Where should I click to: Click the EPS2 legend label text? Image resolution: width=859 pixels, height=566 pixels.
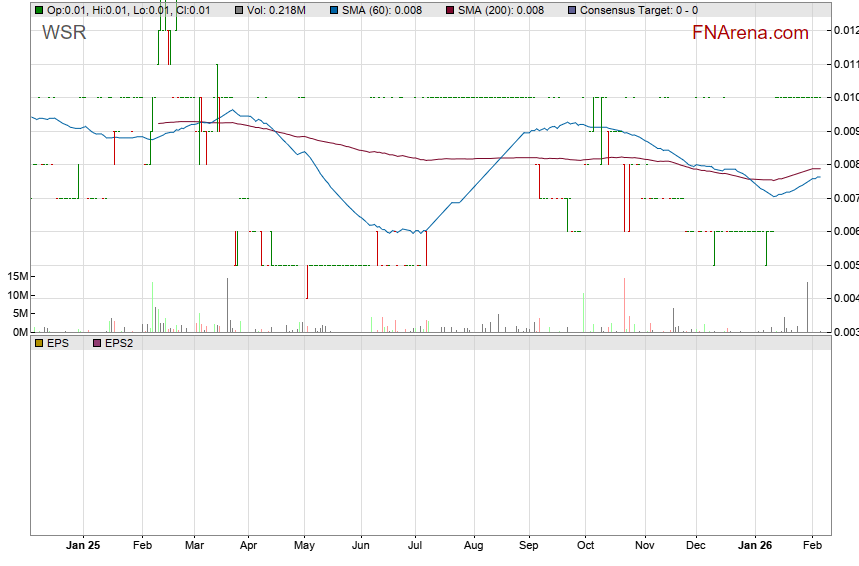tap(119, 342)
